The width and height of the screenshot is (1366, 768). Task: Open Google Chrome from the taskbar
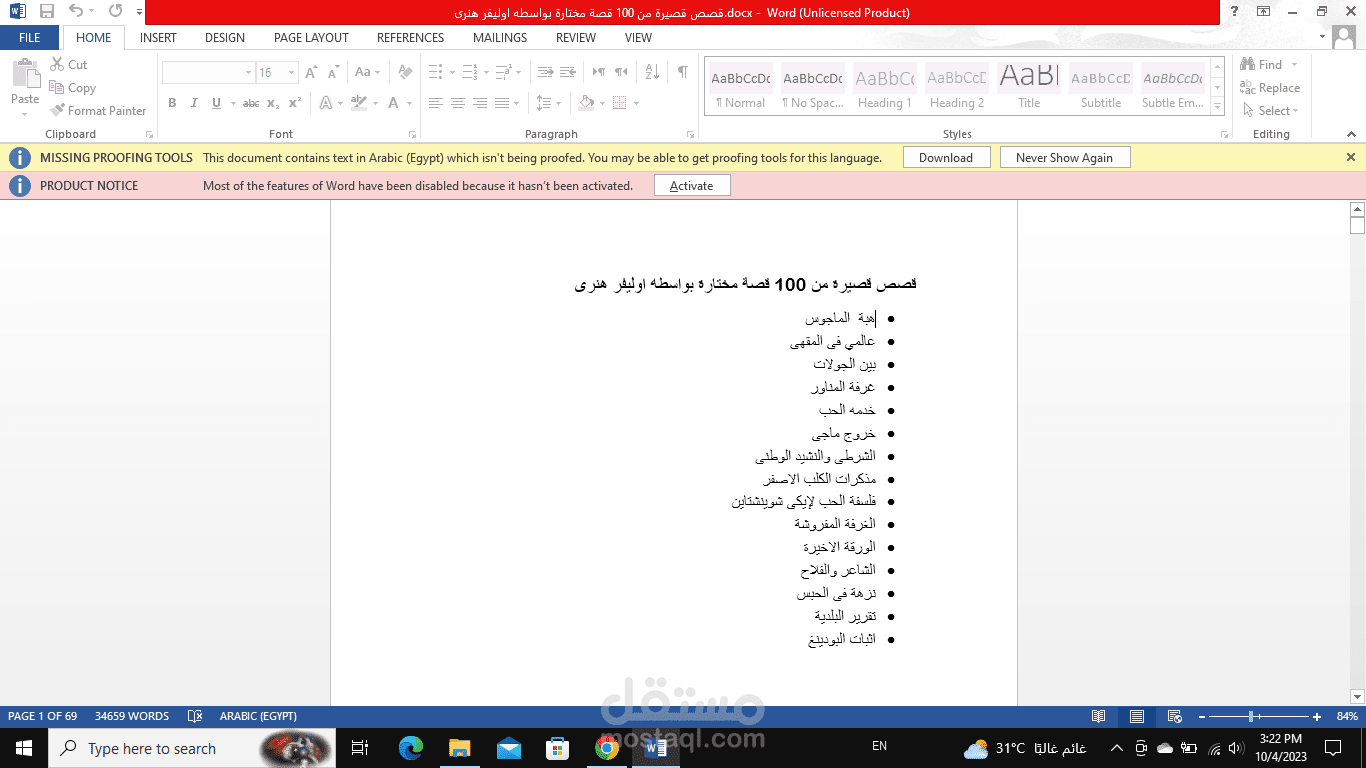coord(607,748)
